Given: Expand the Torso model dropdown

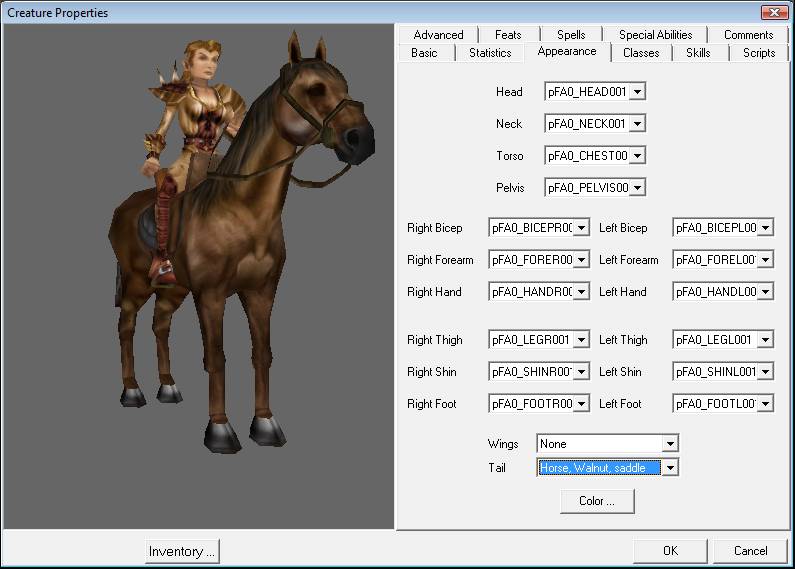Looking at the screenshot, I should click(x=638, y=156).
